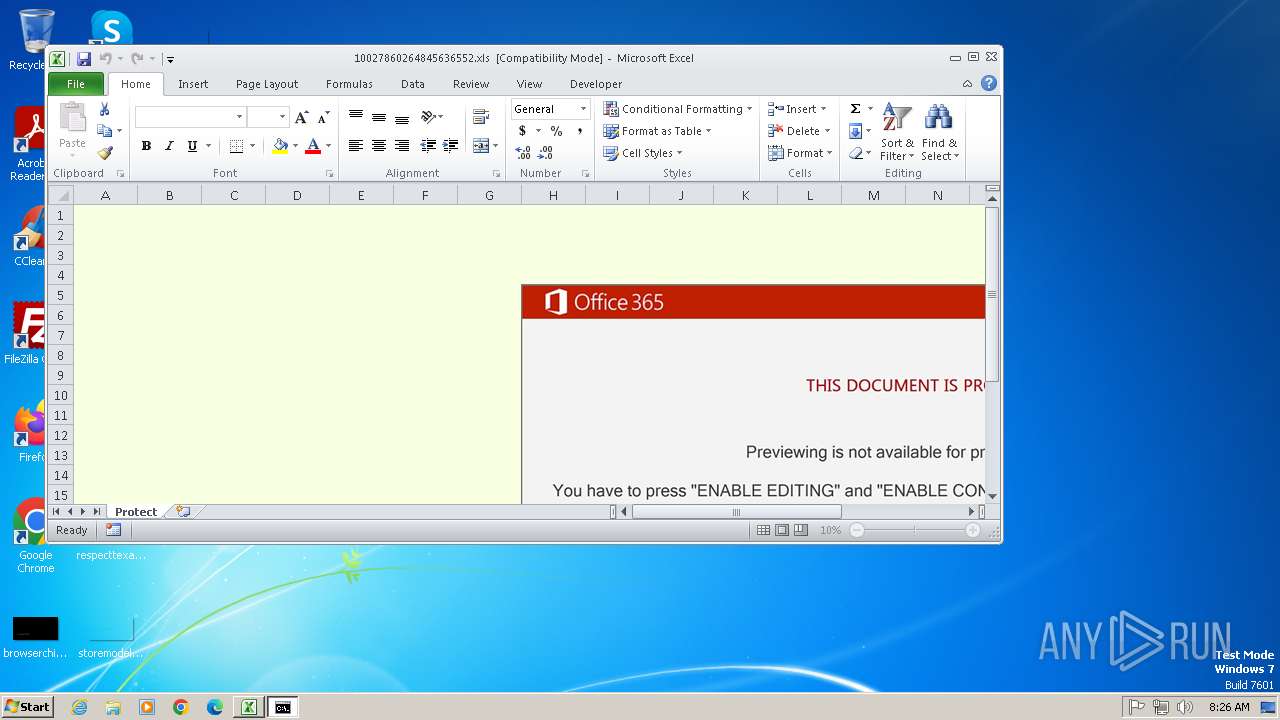Open Excel Help question mark icon
The image size is (1280, 720).
989,84
